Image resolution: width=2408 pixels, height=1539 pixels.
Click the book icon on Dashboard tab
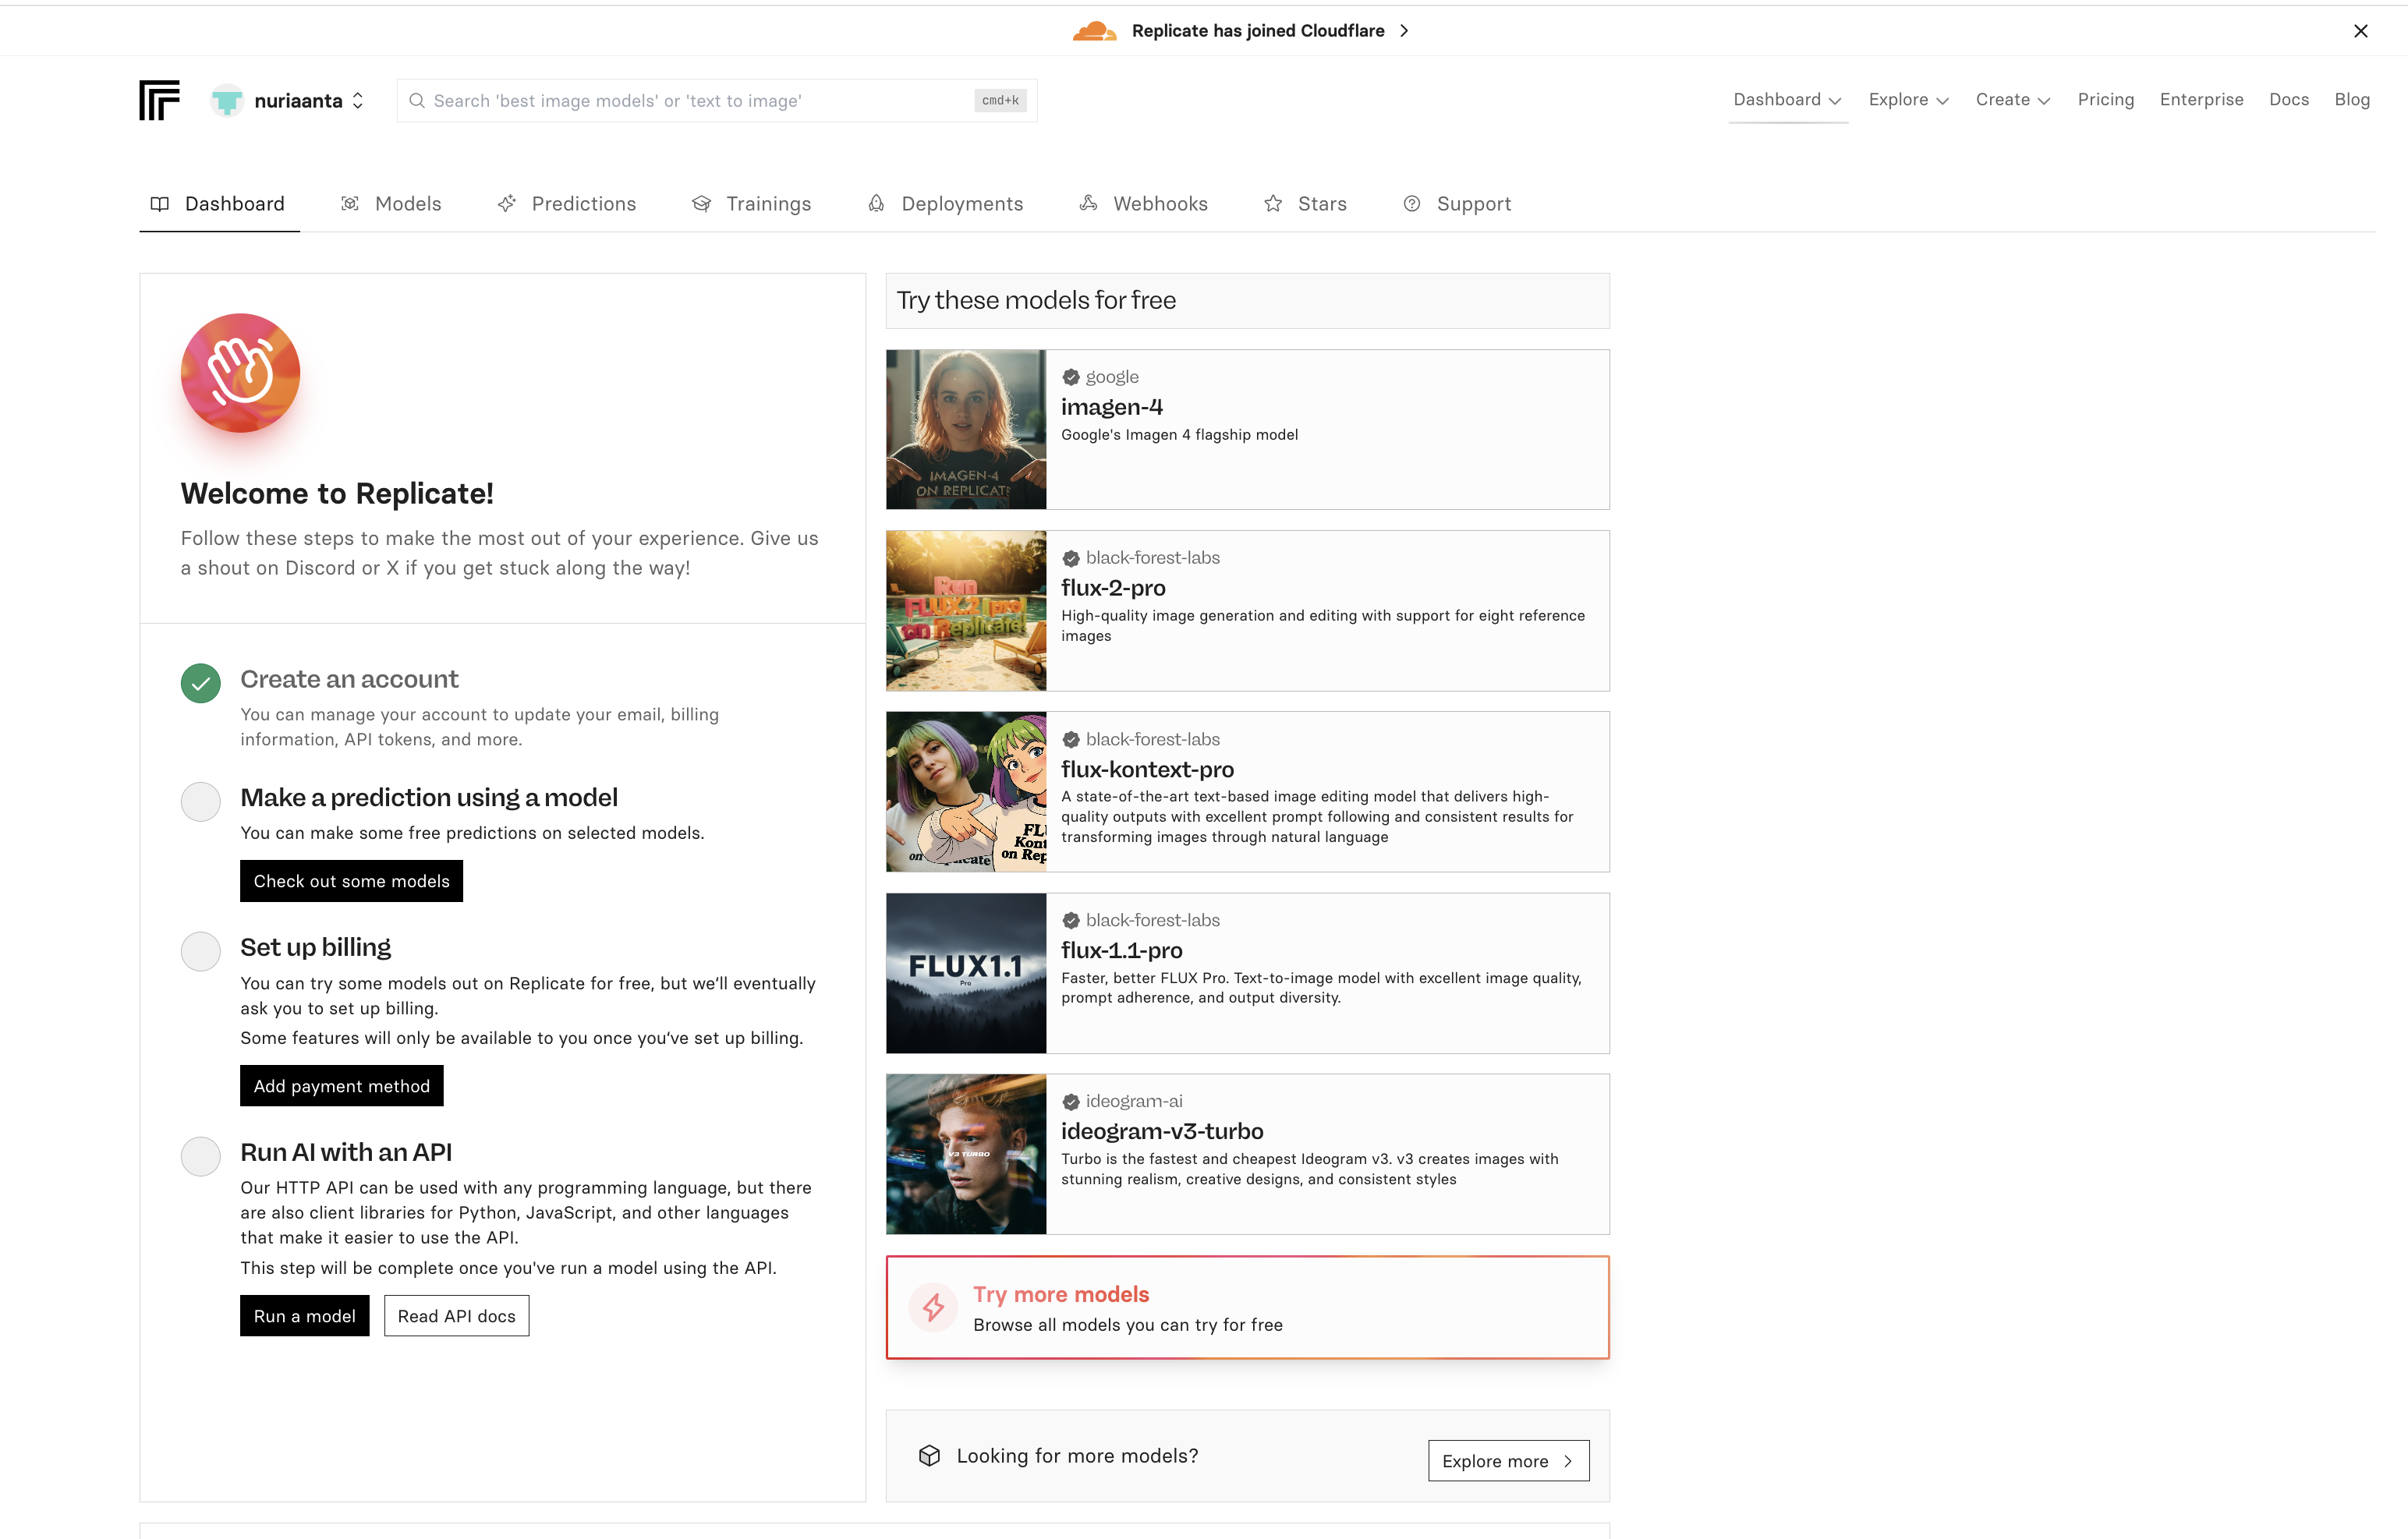point(160,204)
